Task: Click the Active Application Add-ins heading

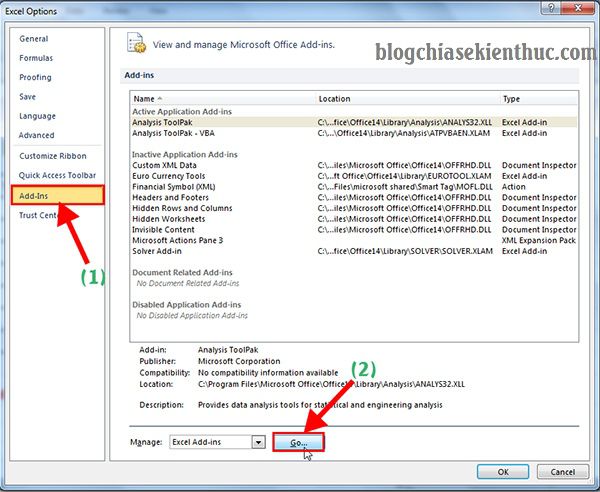Action: tap(182, 112)
